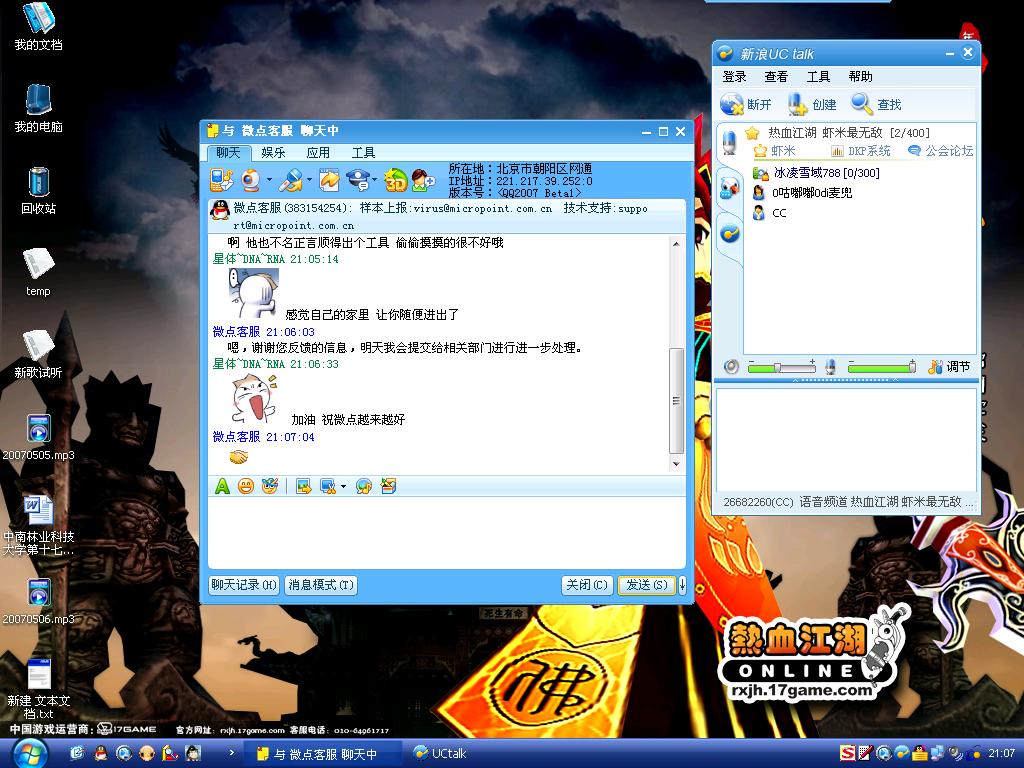Open the dropdown arrow beside the microphone icon
Image resolution: width=1024 pixels, height=768 pixels.
tap(309, 180)
